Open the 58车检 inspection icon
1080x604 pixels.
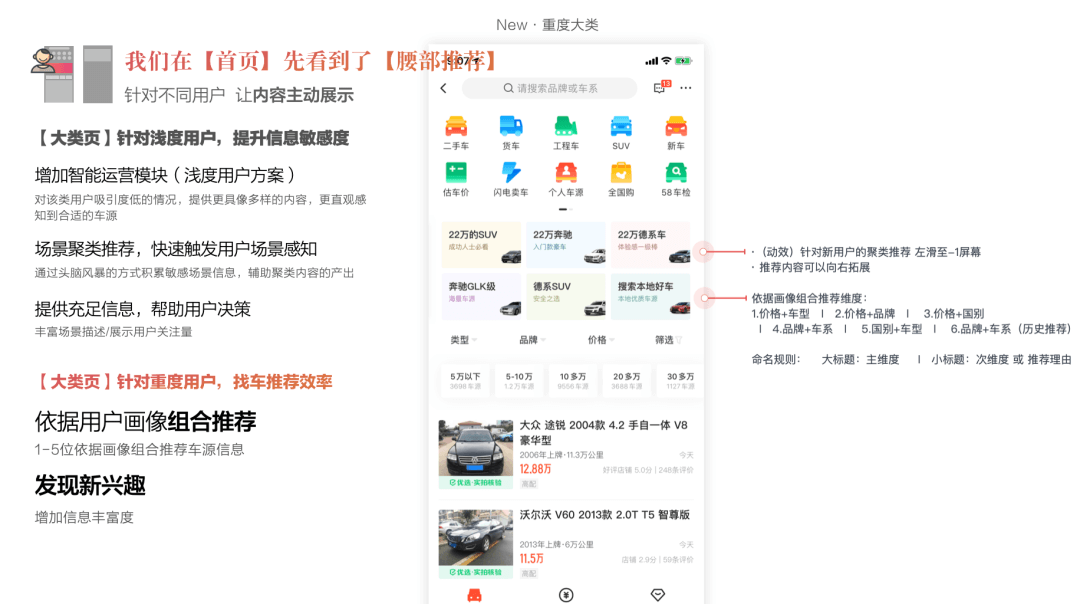676,172
